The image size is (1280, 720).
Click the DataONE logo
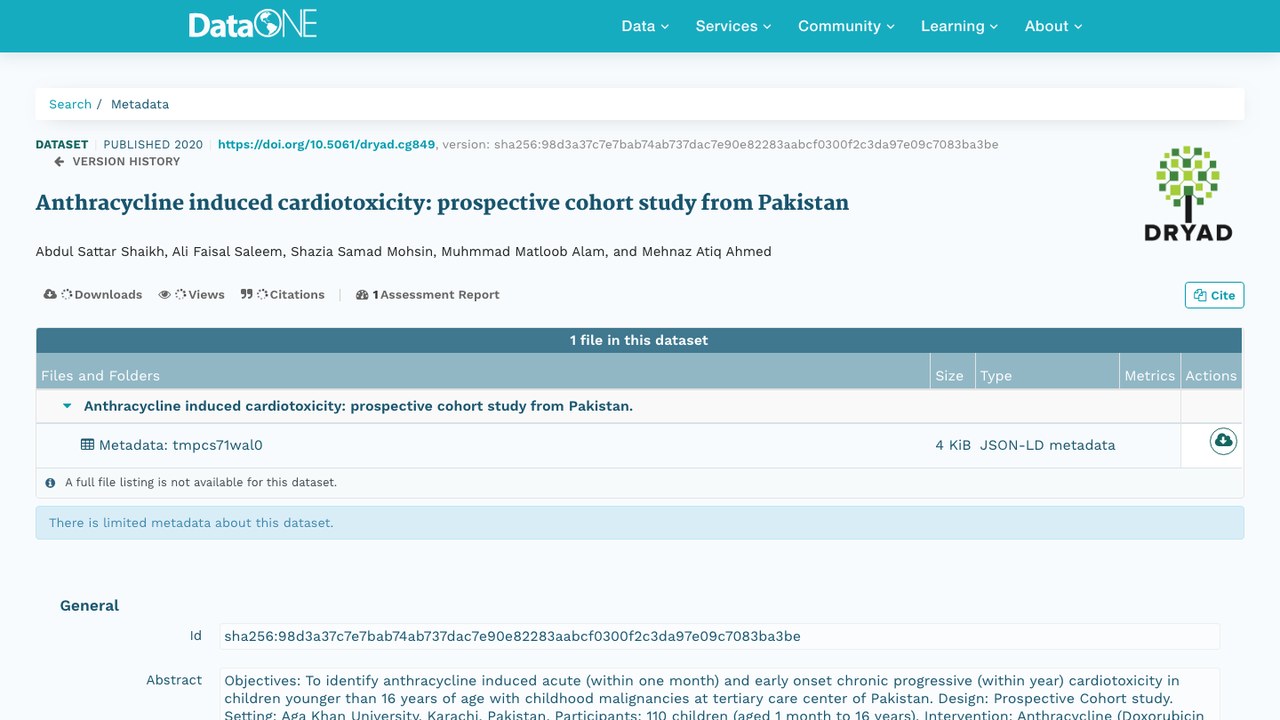252,25
